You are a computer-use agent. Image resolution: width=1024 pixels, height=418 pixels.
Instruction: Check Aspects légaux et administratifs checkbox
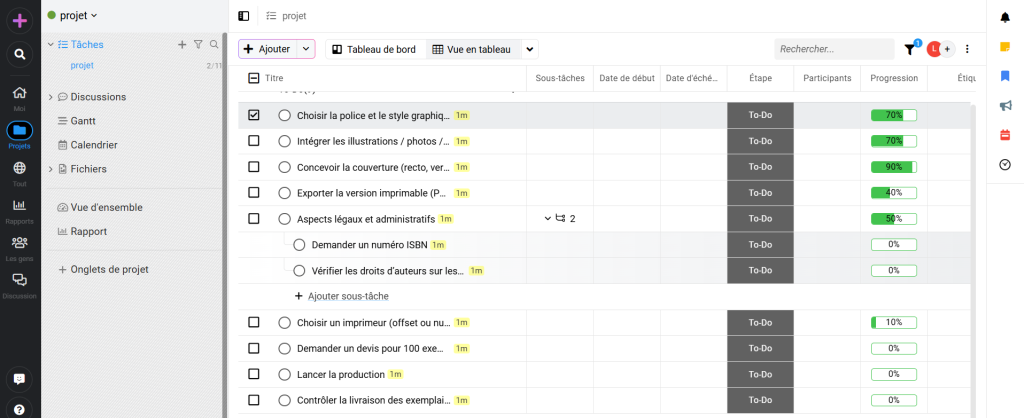[x=254, y=218]
